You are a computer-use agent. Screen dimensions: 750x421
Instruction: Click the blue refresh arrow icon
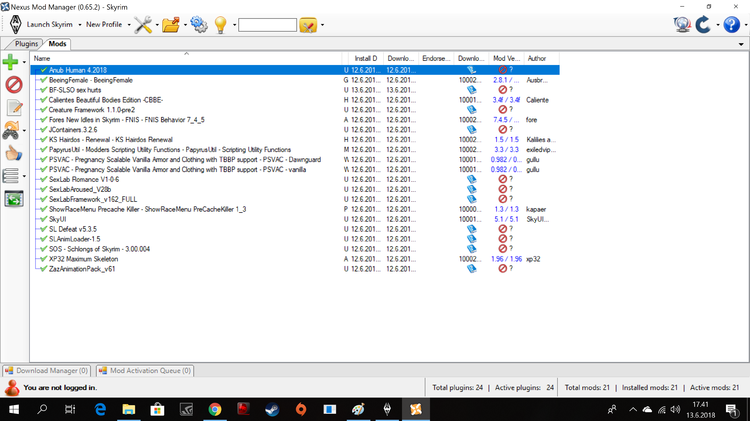click(x=703, y=24)
